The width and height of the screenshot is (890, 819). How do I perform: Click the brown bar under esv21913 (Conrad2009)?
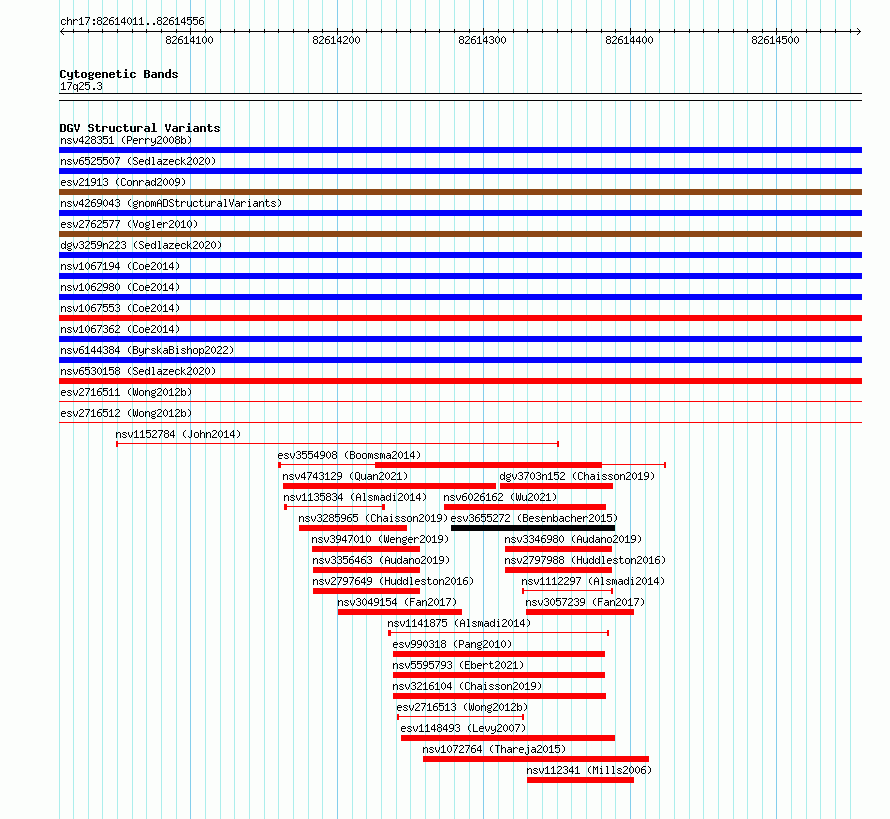tap(460, 192)
